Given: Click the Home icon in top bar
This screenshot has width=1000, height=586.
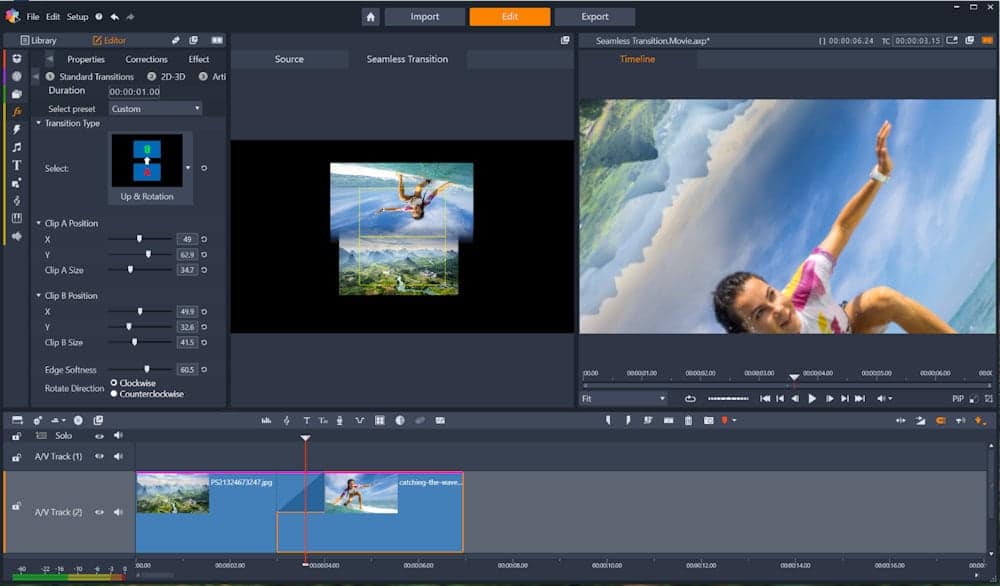Looking at the screenshot, I should coord(371,17).
